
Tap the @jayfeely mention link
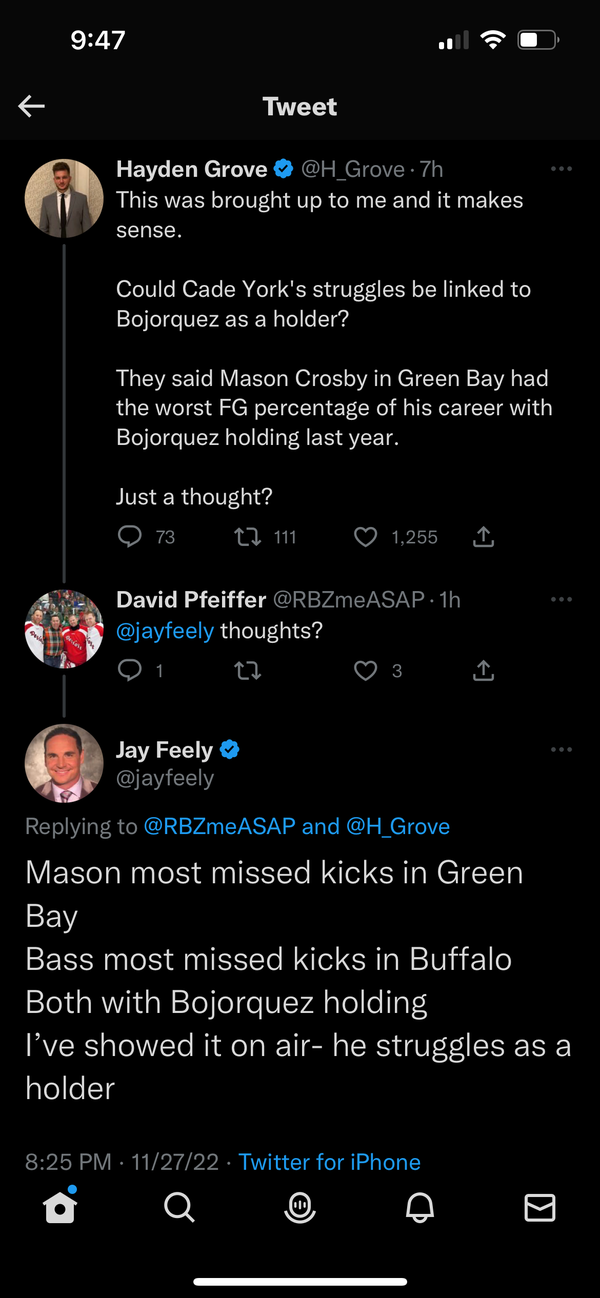point(165,631)
